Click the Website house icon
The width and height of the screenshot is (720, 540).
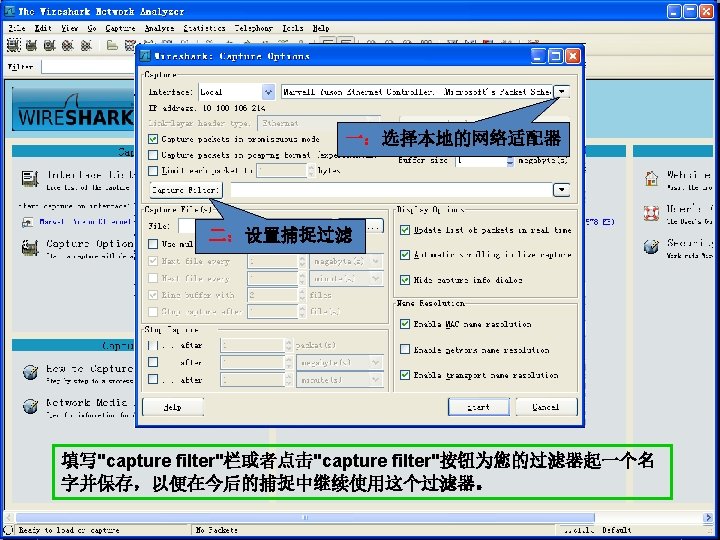tap(651, 178)
